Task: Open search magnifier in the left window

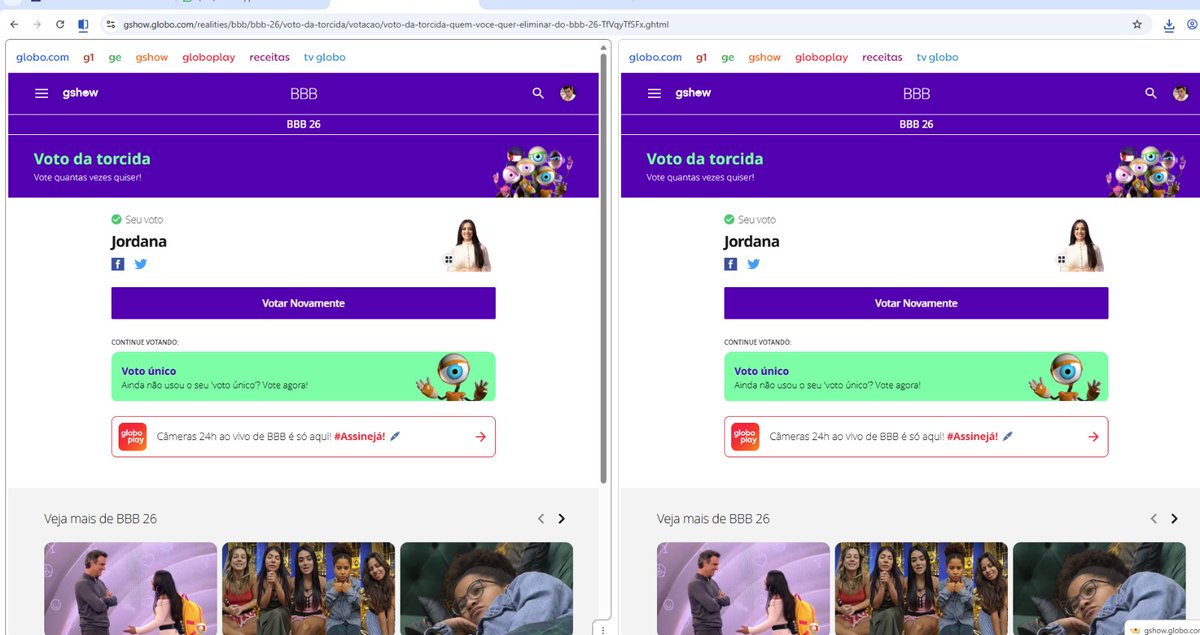Action: (x=538, y=93)
